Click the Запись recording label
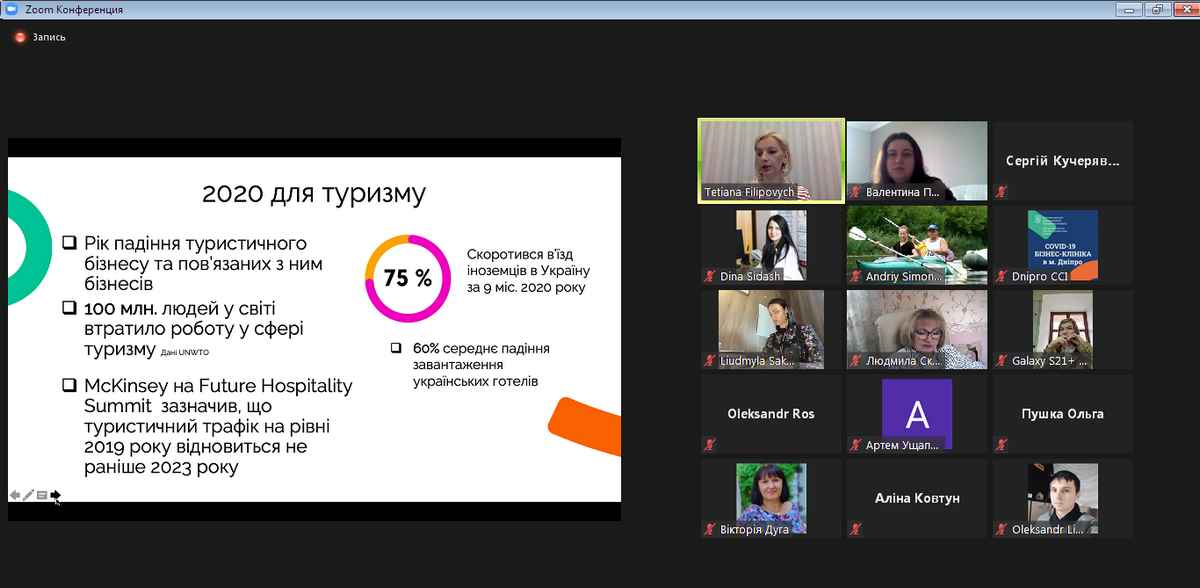The height and width of the screenshot is (588, 1200). click(49, 37)
